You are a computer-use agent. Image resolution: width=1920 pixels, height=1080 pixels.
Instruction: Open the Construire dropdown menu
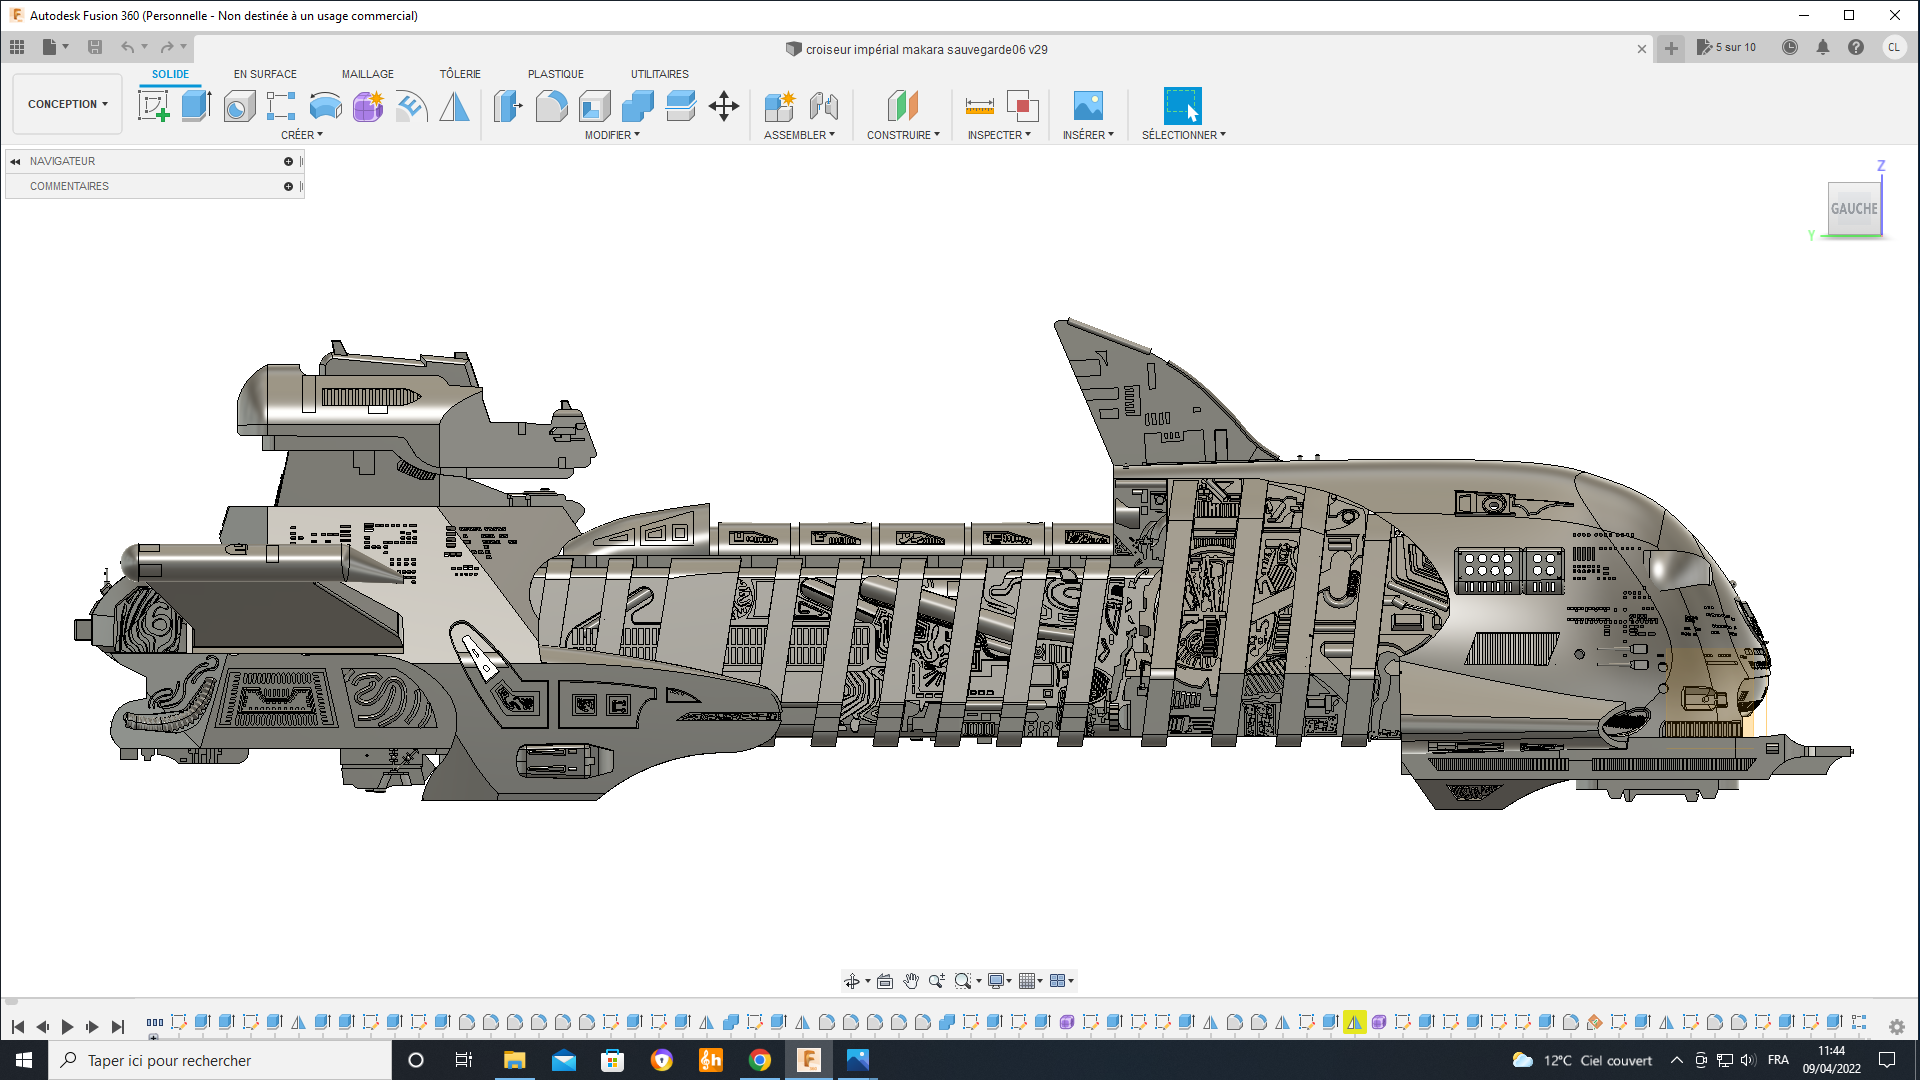[902, 135]
